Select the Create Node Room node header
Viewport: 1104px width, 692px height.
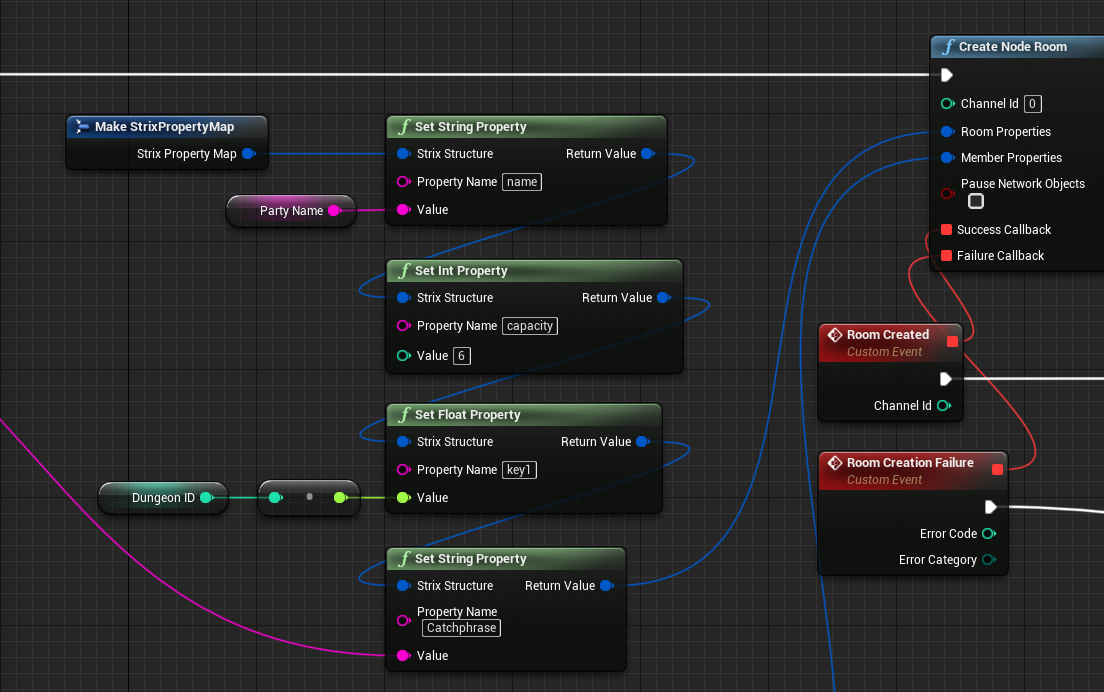[x=1017, y=47]
